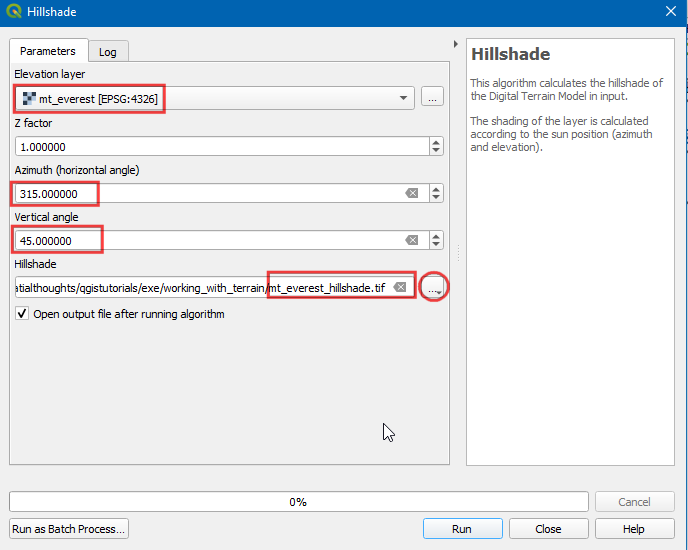Click the 0% progress bar

click(x=298, y=502)
